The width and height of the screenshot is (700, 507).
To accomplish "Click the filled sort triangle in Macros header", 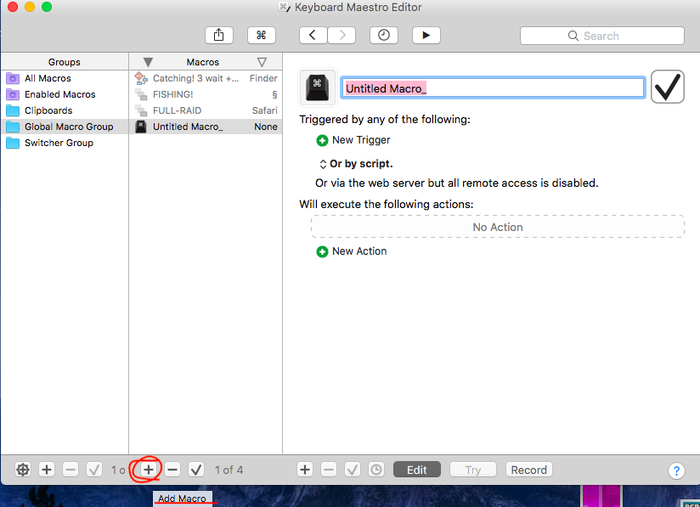I will pos(148,62).
